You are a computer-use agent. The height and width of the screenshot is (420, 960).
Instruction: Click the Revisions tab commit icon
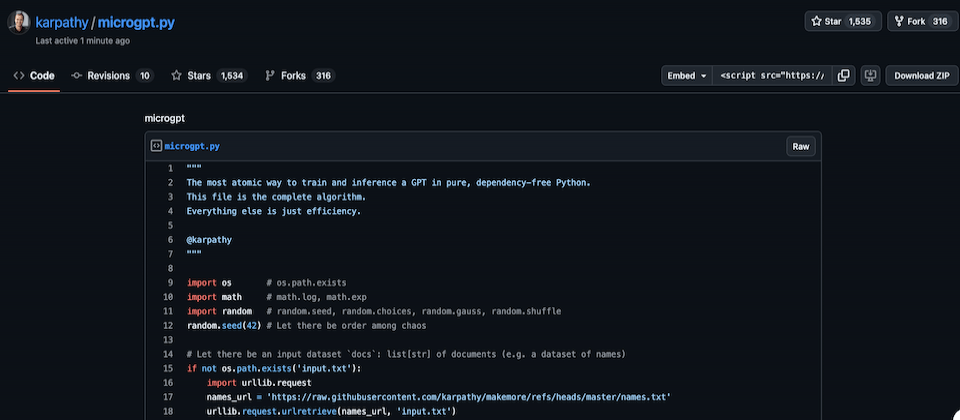[77, 76]
